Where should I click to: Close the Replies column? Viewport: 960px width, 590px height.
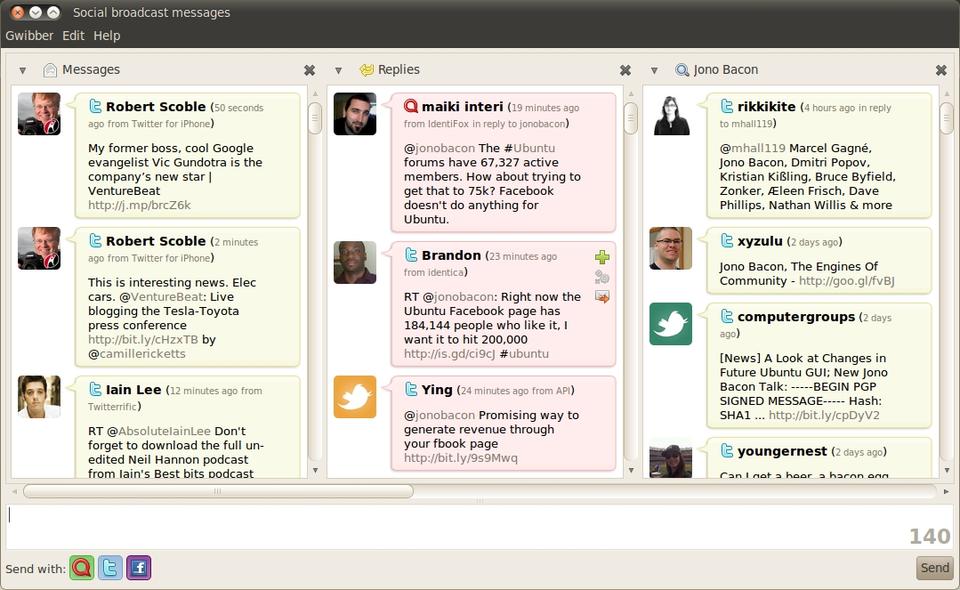pos(625,70)
